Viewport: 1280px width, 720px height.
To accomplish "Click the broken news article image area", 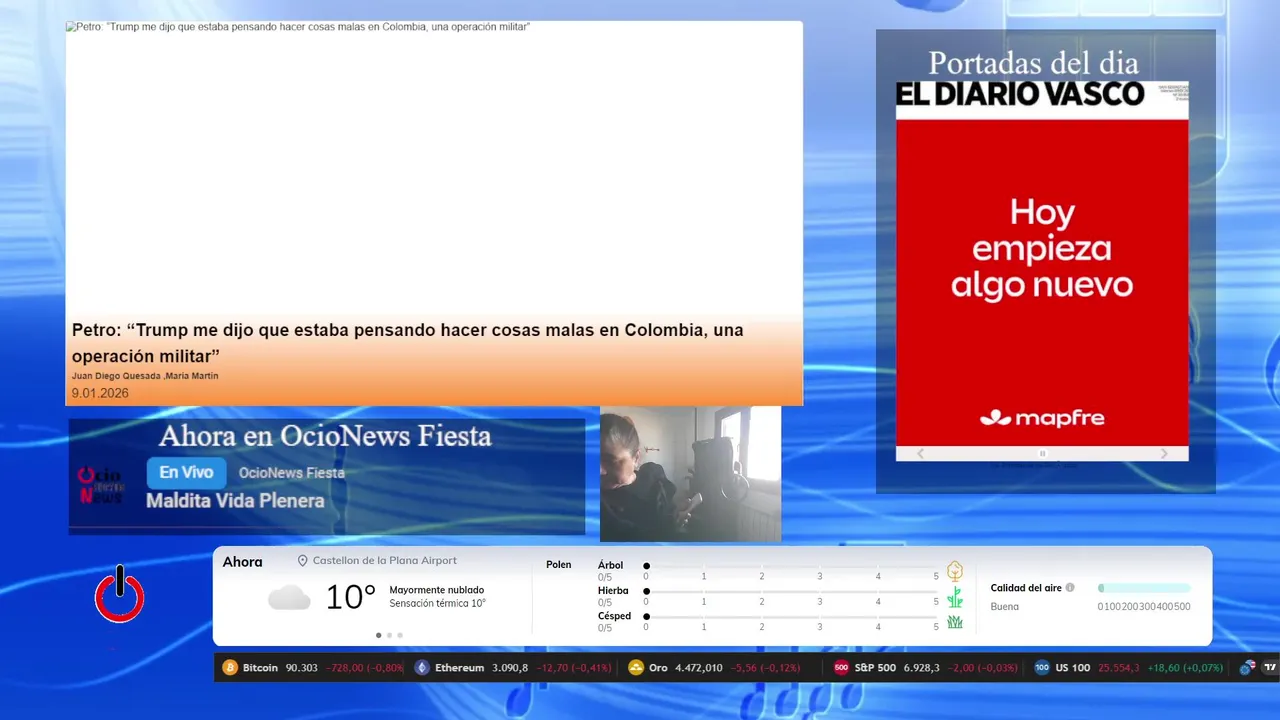I will coord(434,170).
